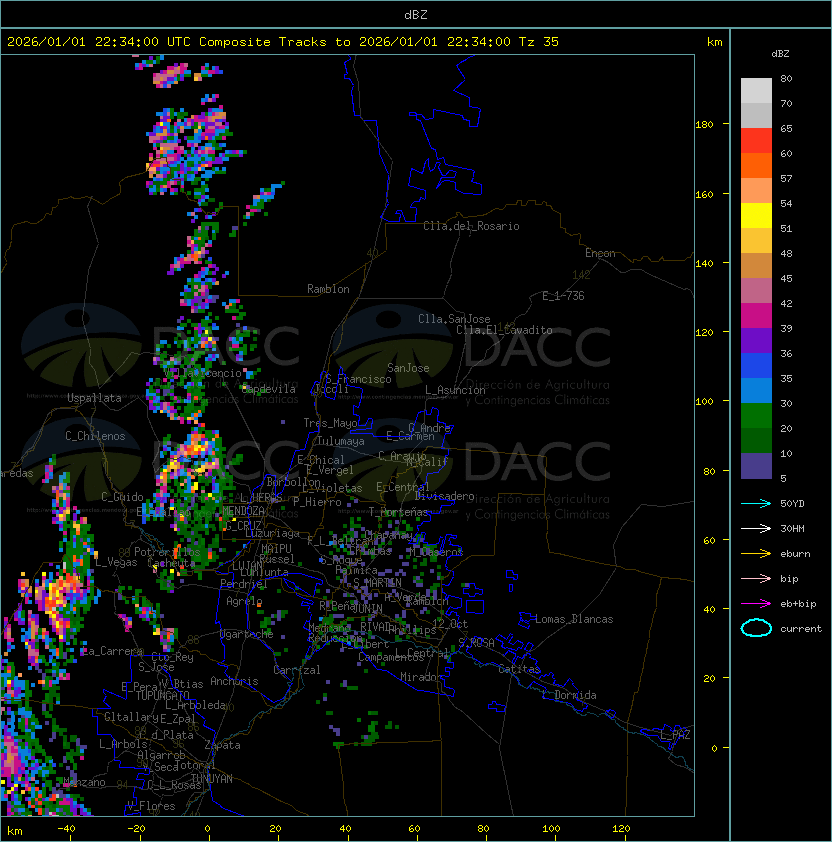Viewport: 832px width, 842px height.
Task: Select the bright green 20-30 dBZ band
Action: [756, 416]
